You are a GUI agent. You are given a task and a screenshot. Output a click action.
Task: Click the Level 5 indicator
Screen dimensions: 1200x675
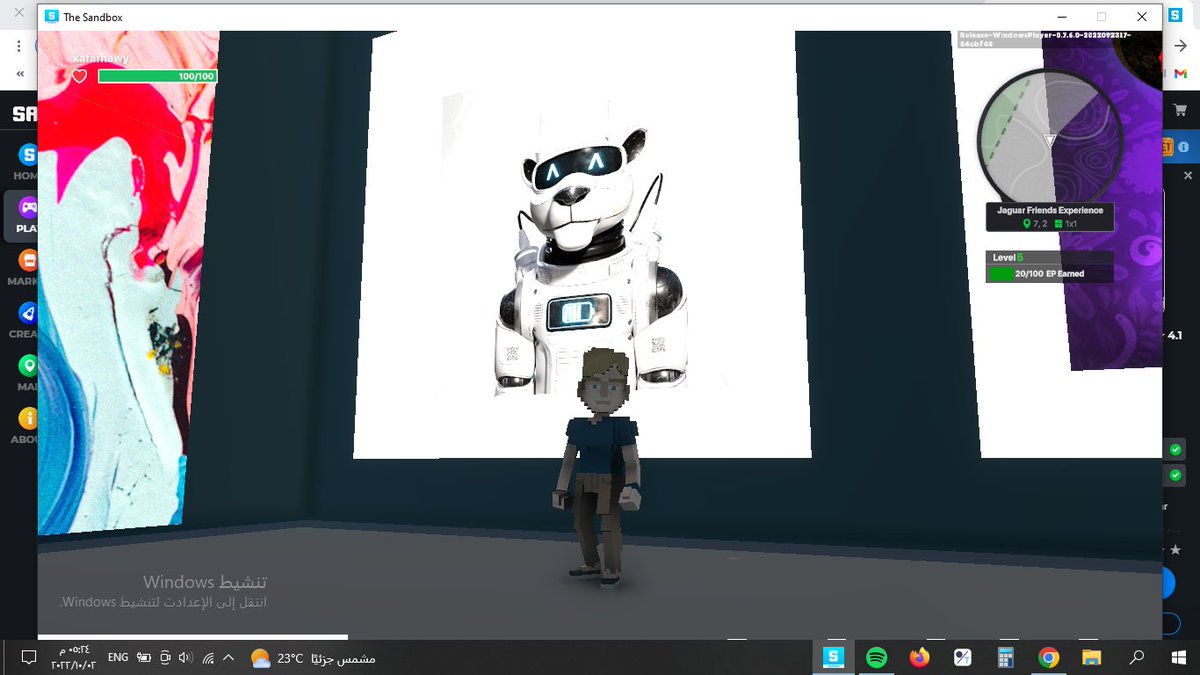[x=1008, y=257]
